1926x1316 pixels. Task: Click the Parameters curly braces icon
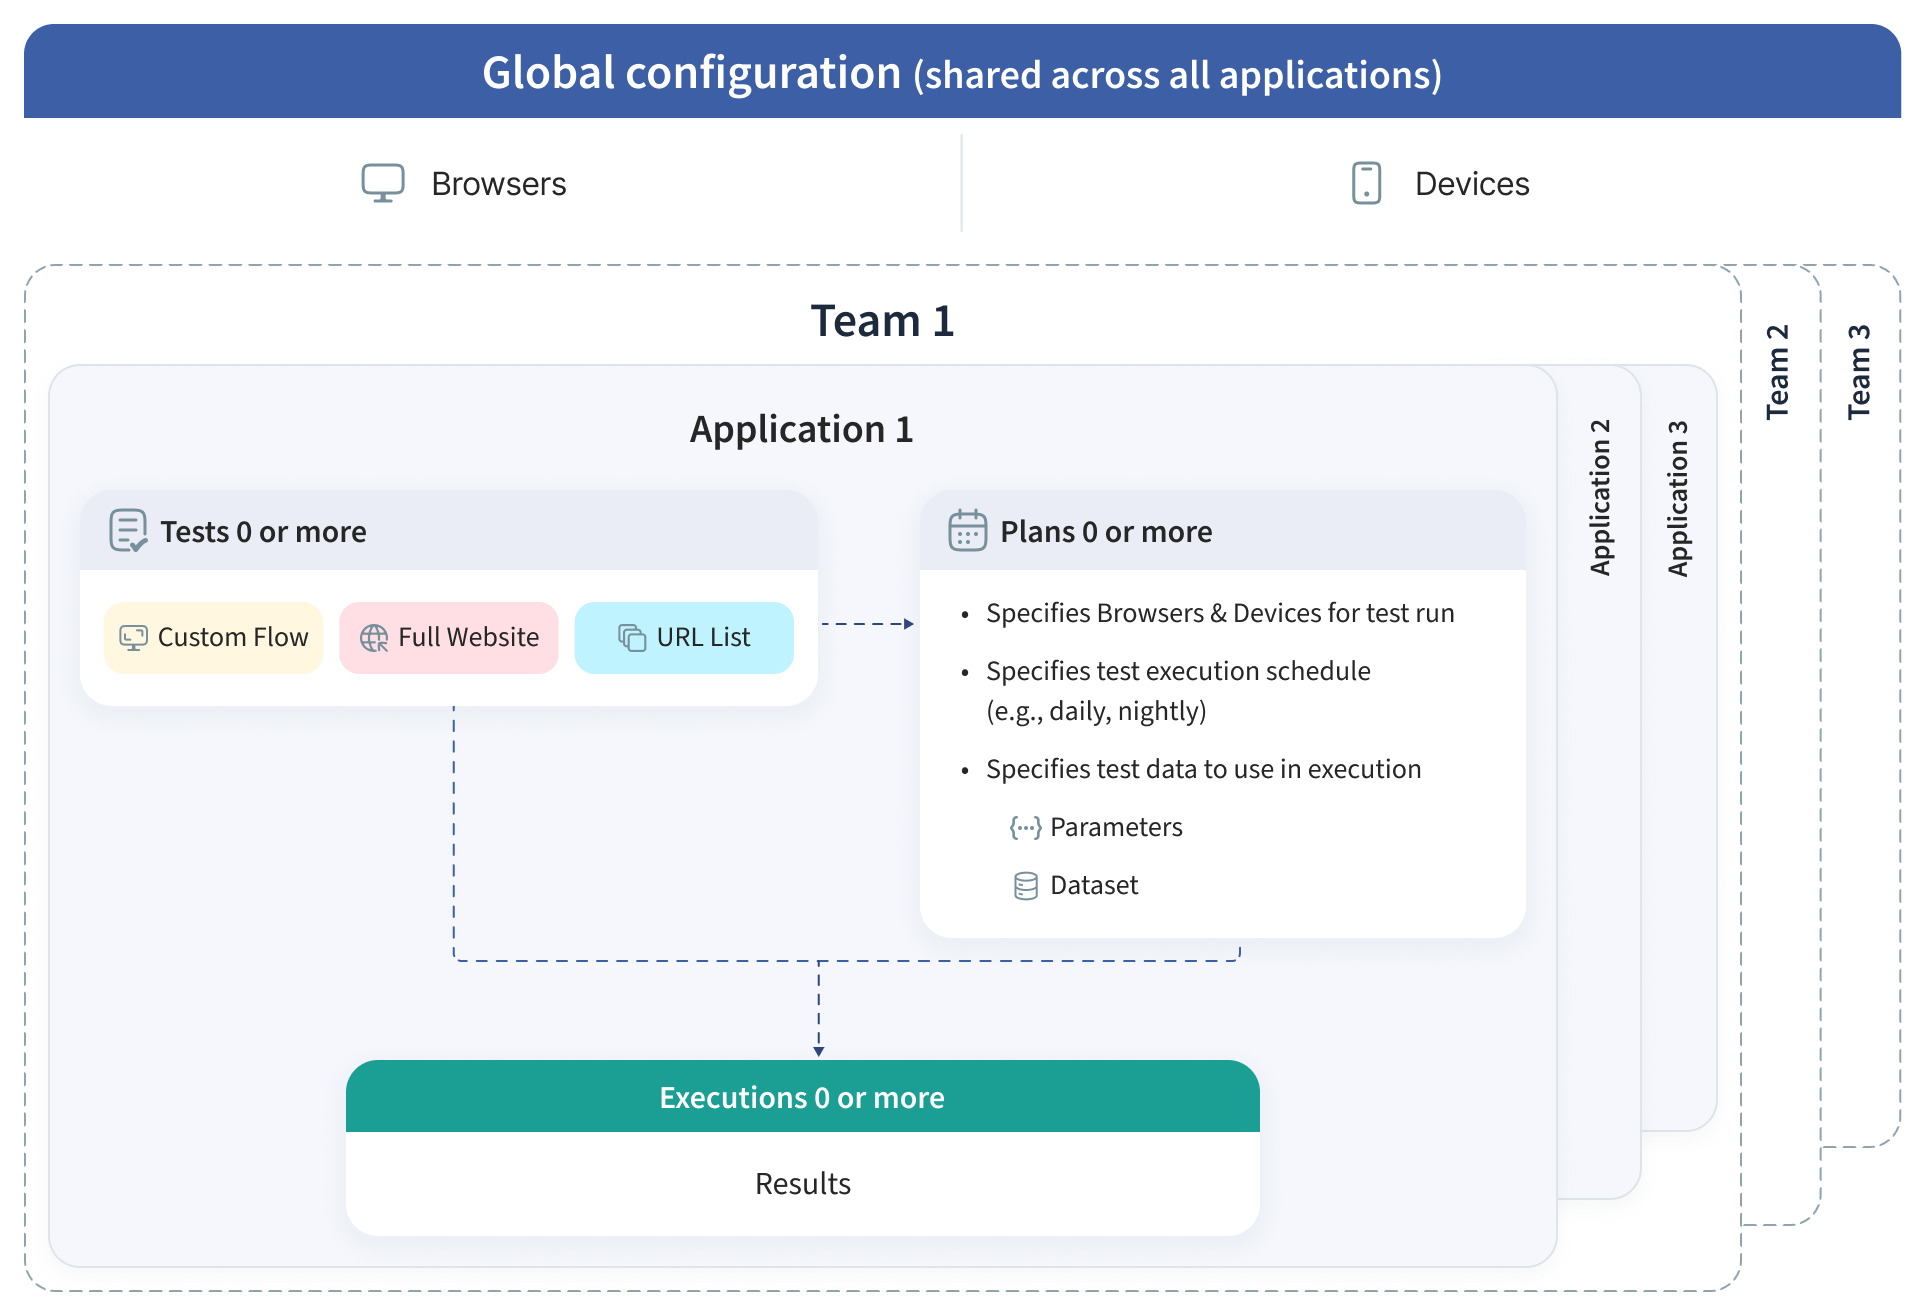[x=1025, y=828]
